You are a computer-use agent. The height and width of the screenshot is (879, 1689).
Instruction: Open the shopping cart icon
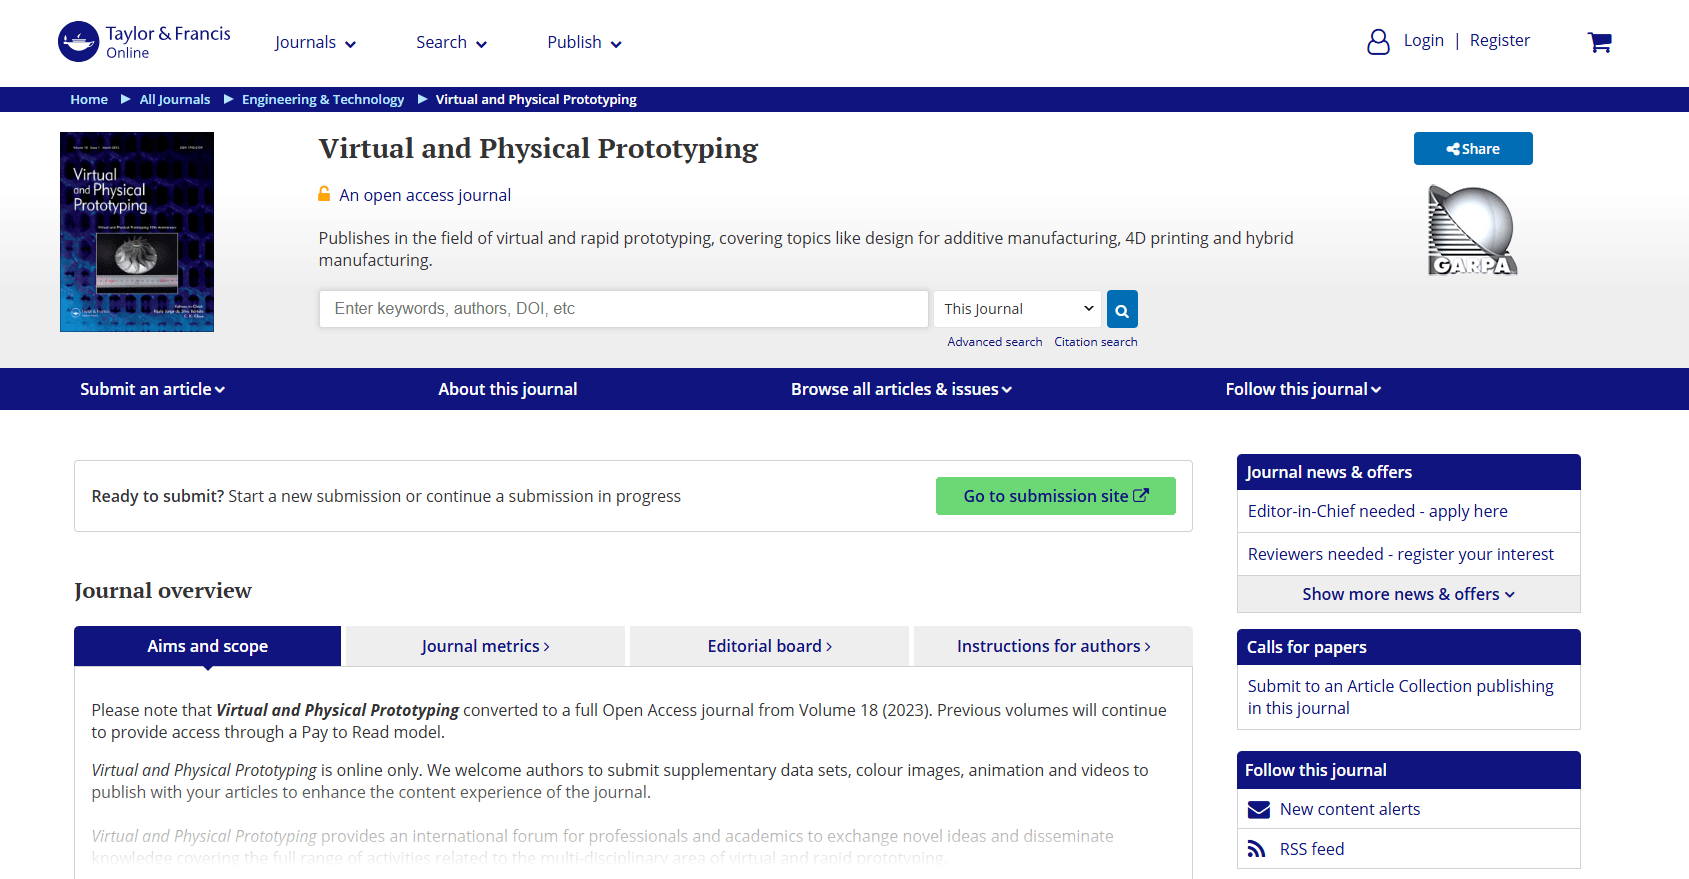tap(1599, 42)
